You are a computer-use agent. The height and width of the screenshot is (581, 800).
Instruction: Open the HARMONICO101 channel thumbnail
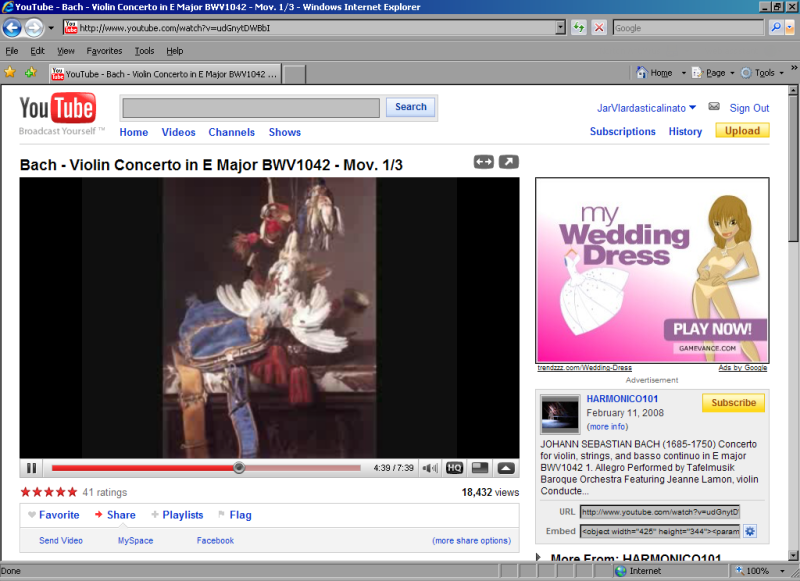(560, 414)
